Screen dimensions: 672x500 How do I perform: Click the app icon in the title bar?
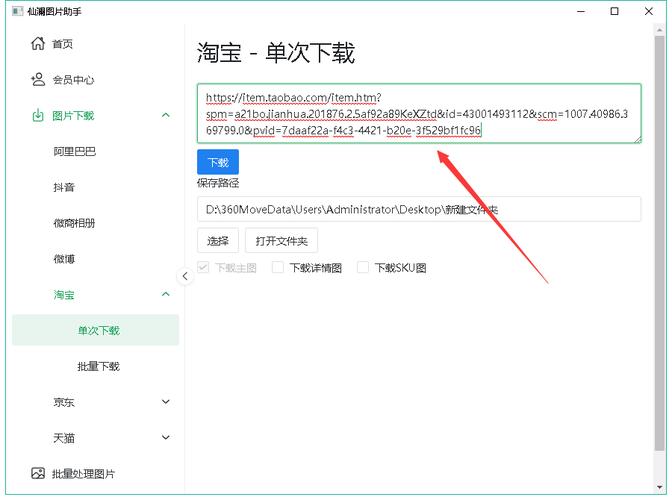(x=17, y=11)
